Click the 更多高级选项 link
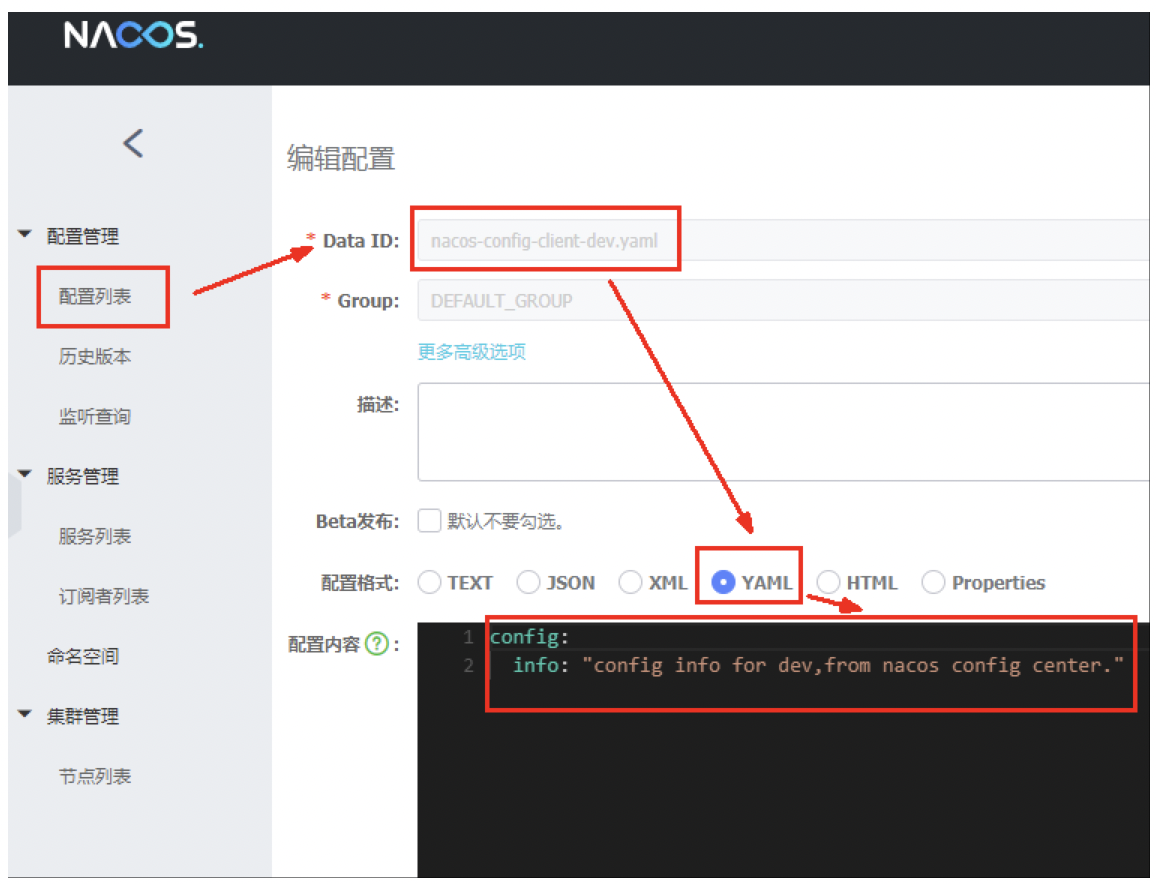Viewport: 1156px width, 884px height. click(471, 351)
